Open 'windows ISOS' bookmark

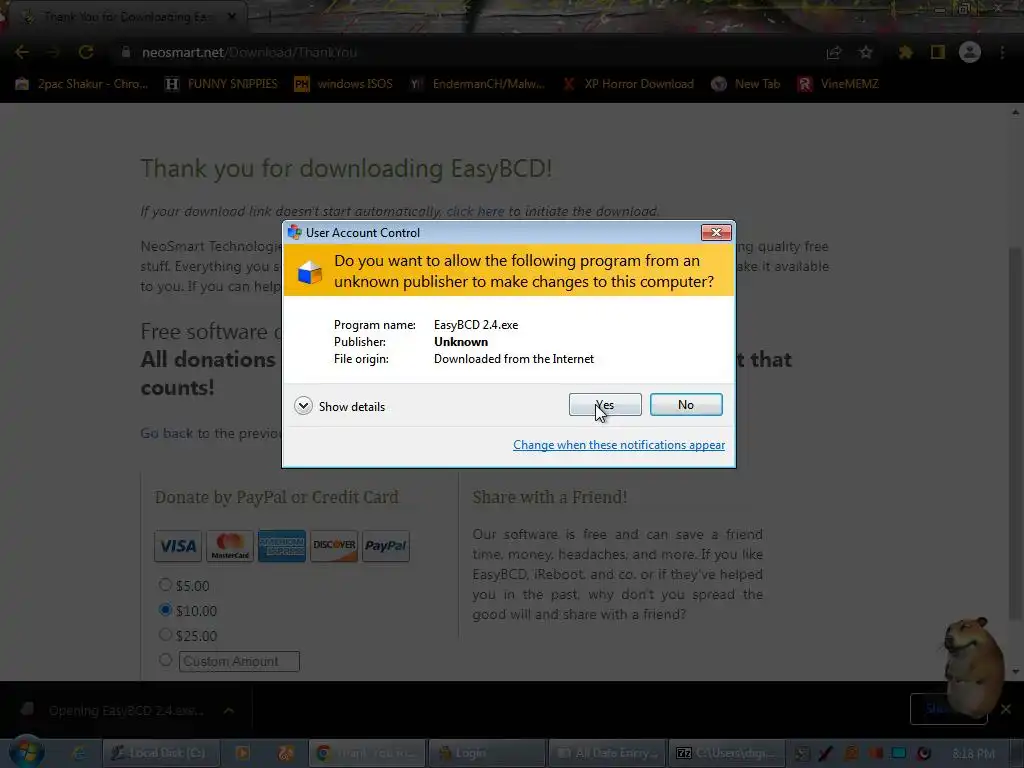(344, 84)
